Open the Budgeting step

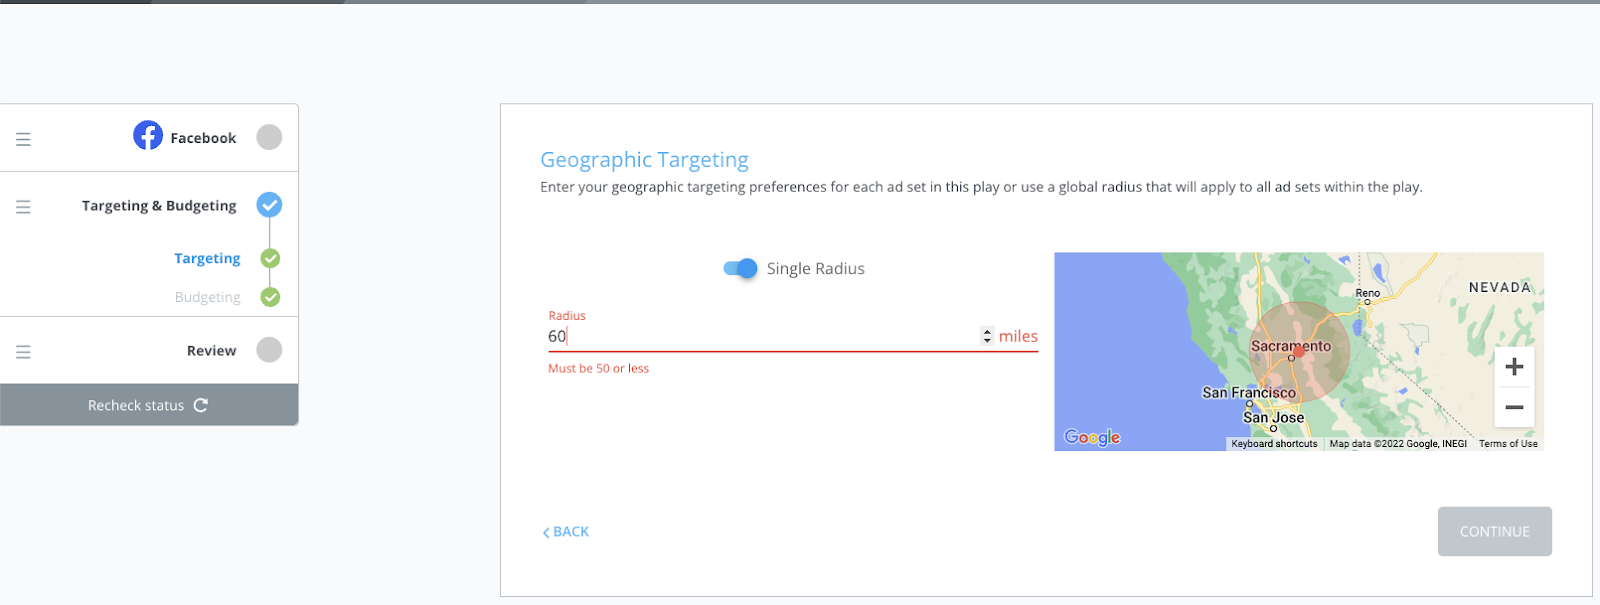(x=207, y=297)
